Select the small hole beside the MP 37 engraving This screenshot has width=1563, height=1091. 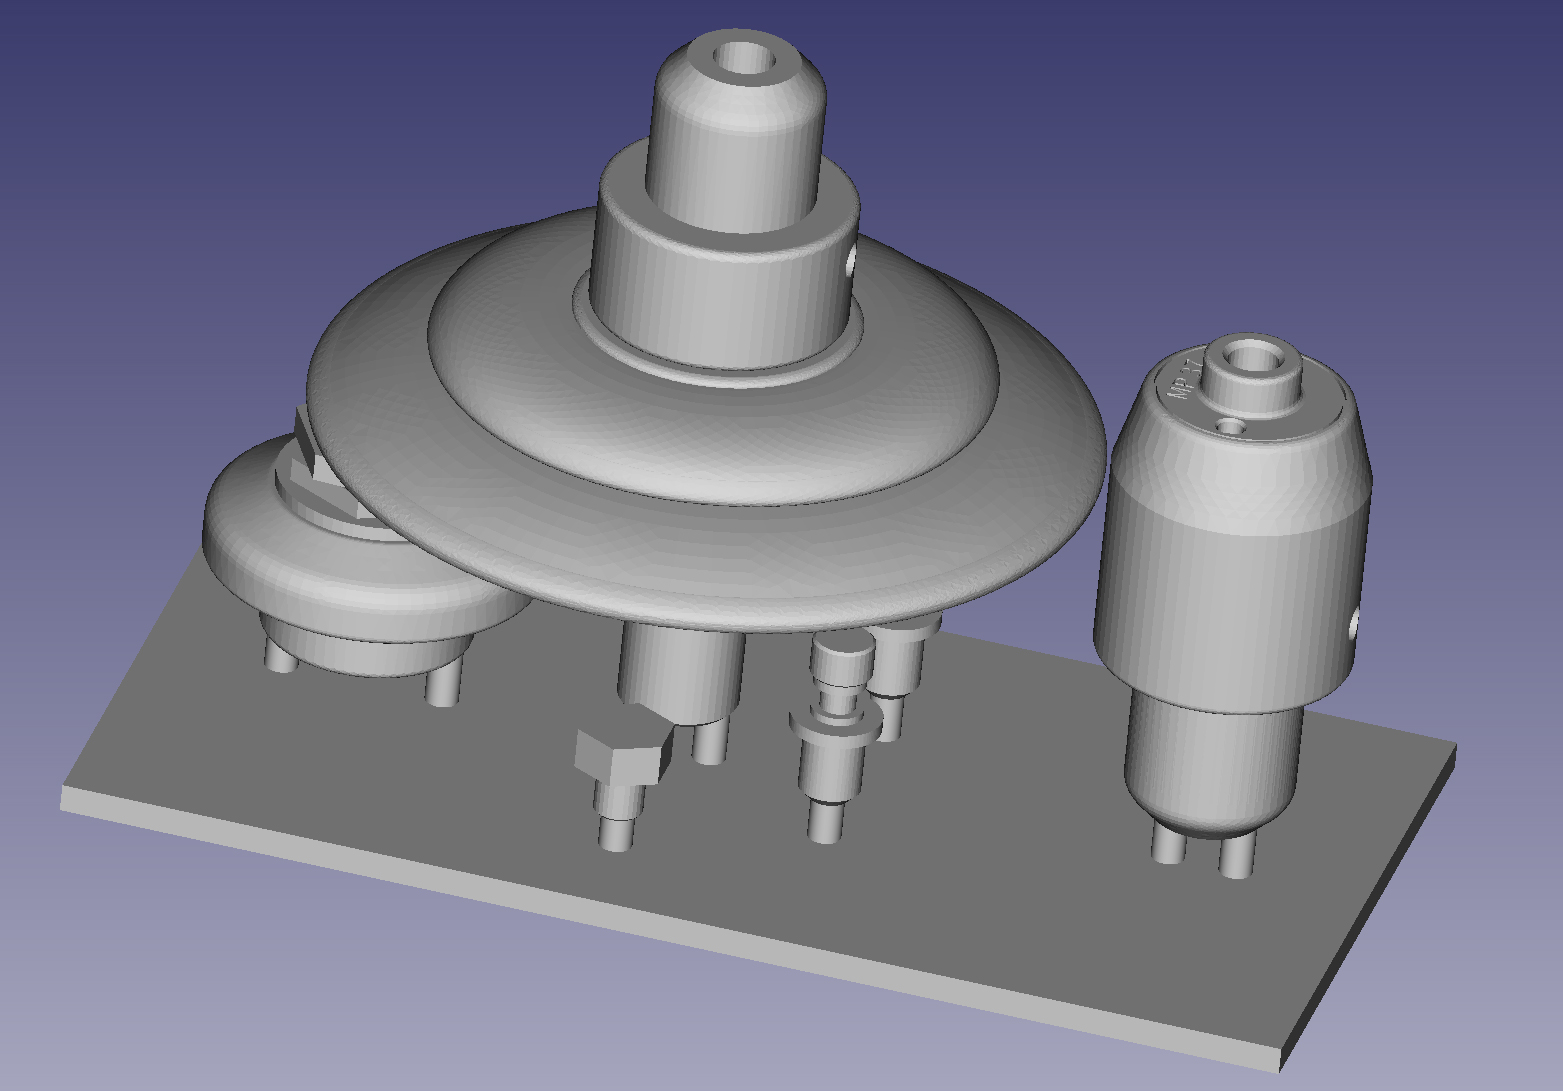[1231, 427]
